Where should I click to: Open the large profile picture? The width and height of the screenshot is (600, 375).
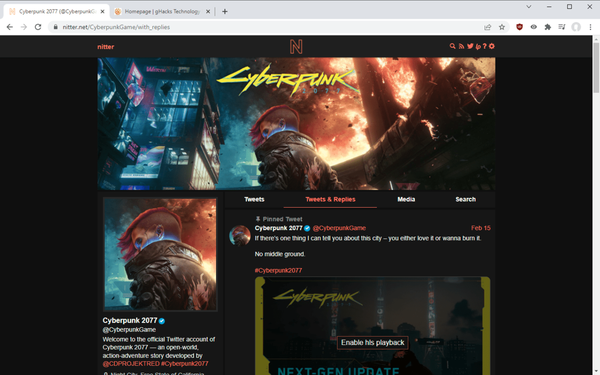160,254
